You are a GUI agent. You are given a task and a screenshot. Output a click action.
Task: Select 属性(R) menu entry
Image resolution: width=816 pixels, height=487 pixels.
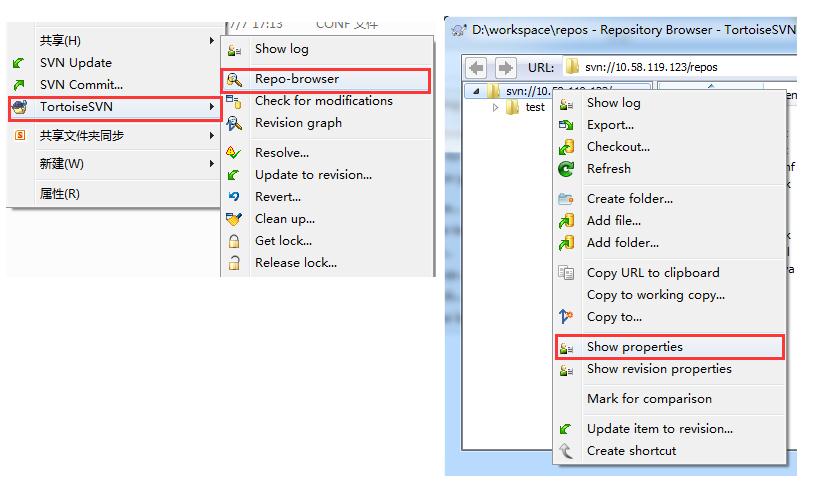click(113, 194)
